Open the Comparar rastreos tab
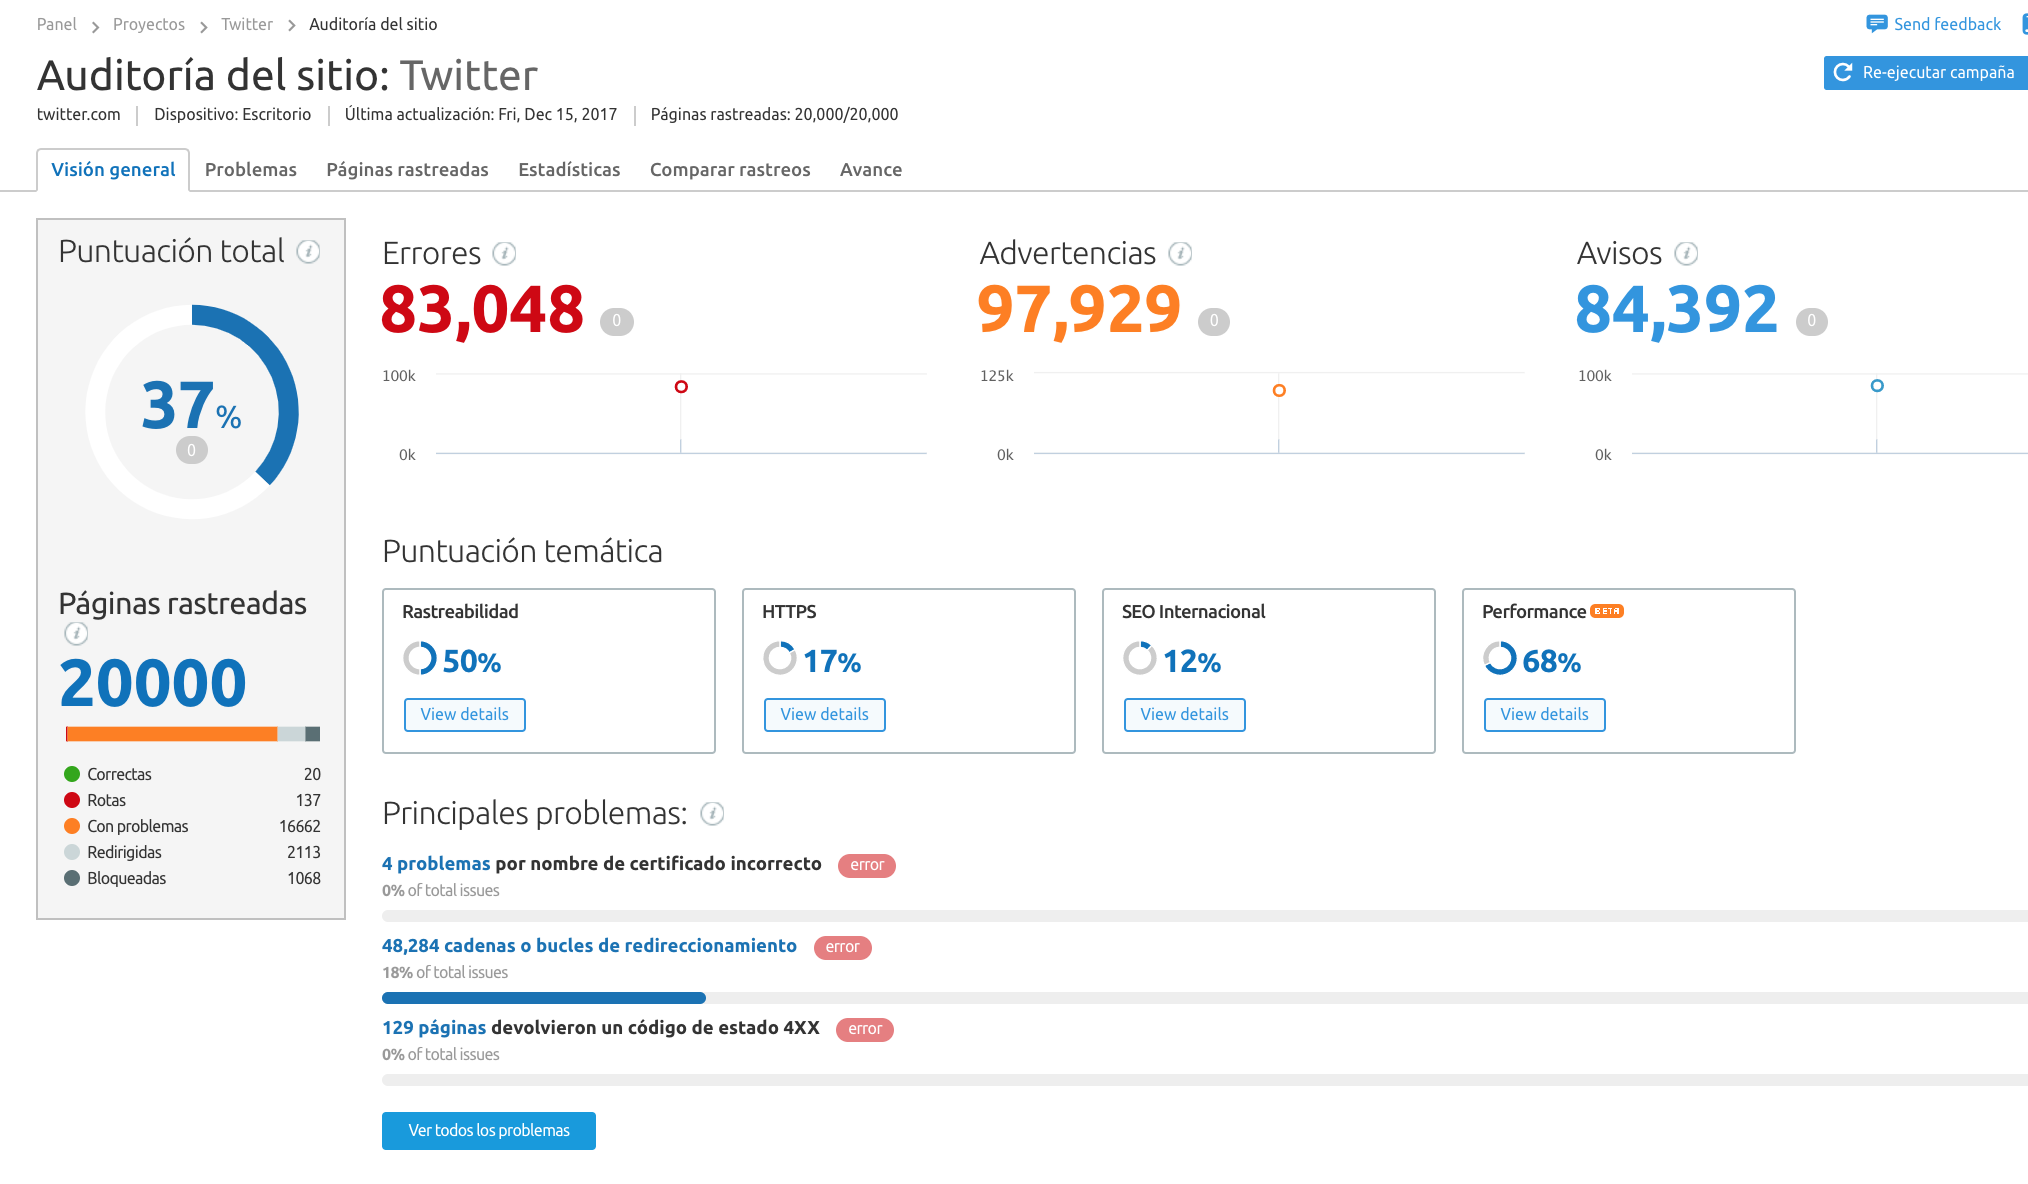 point(730,170)
